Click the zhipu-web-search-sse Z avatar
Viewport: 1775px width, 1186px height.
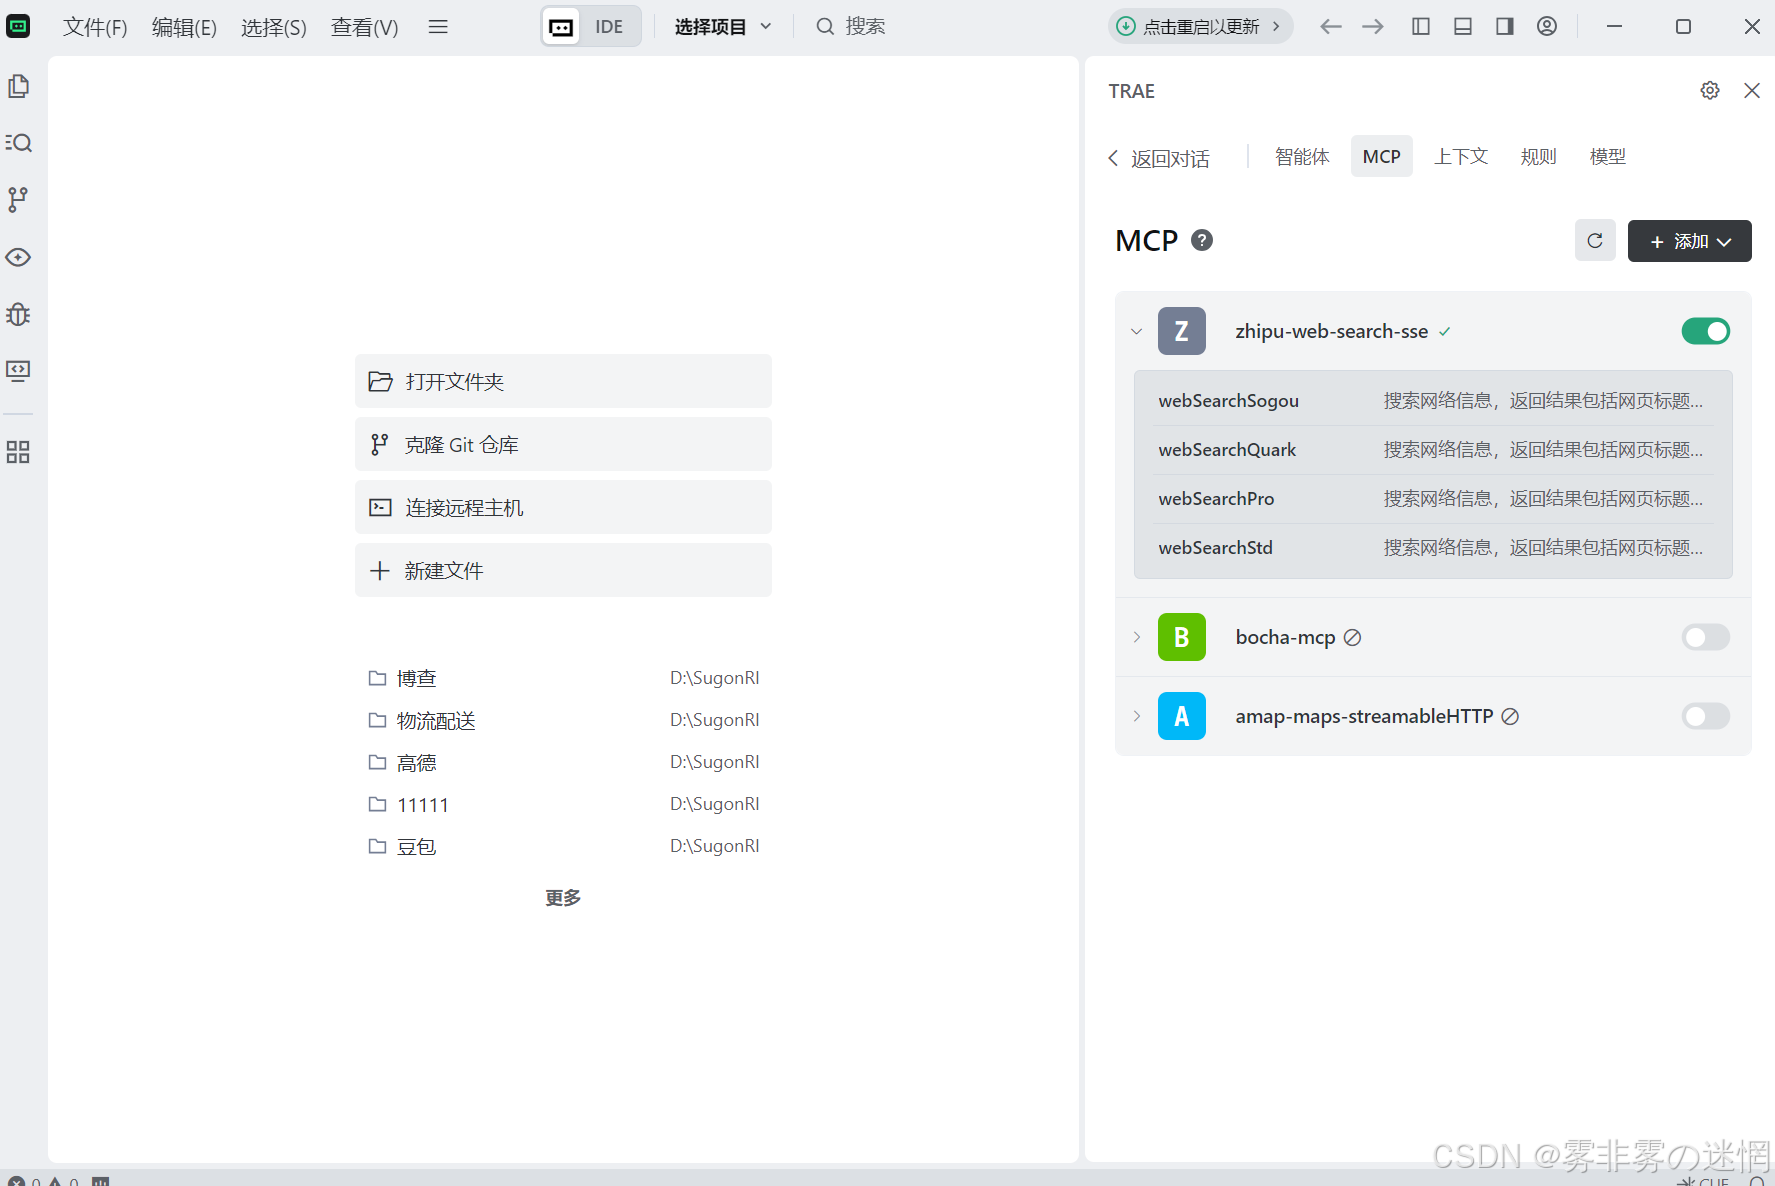(1182, 331)
